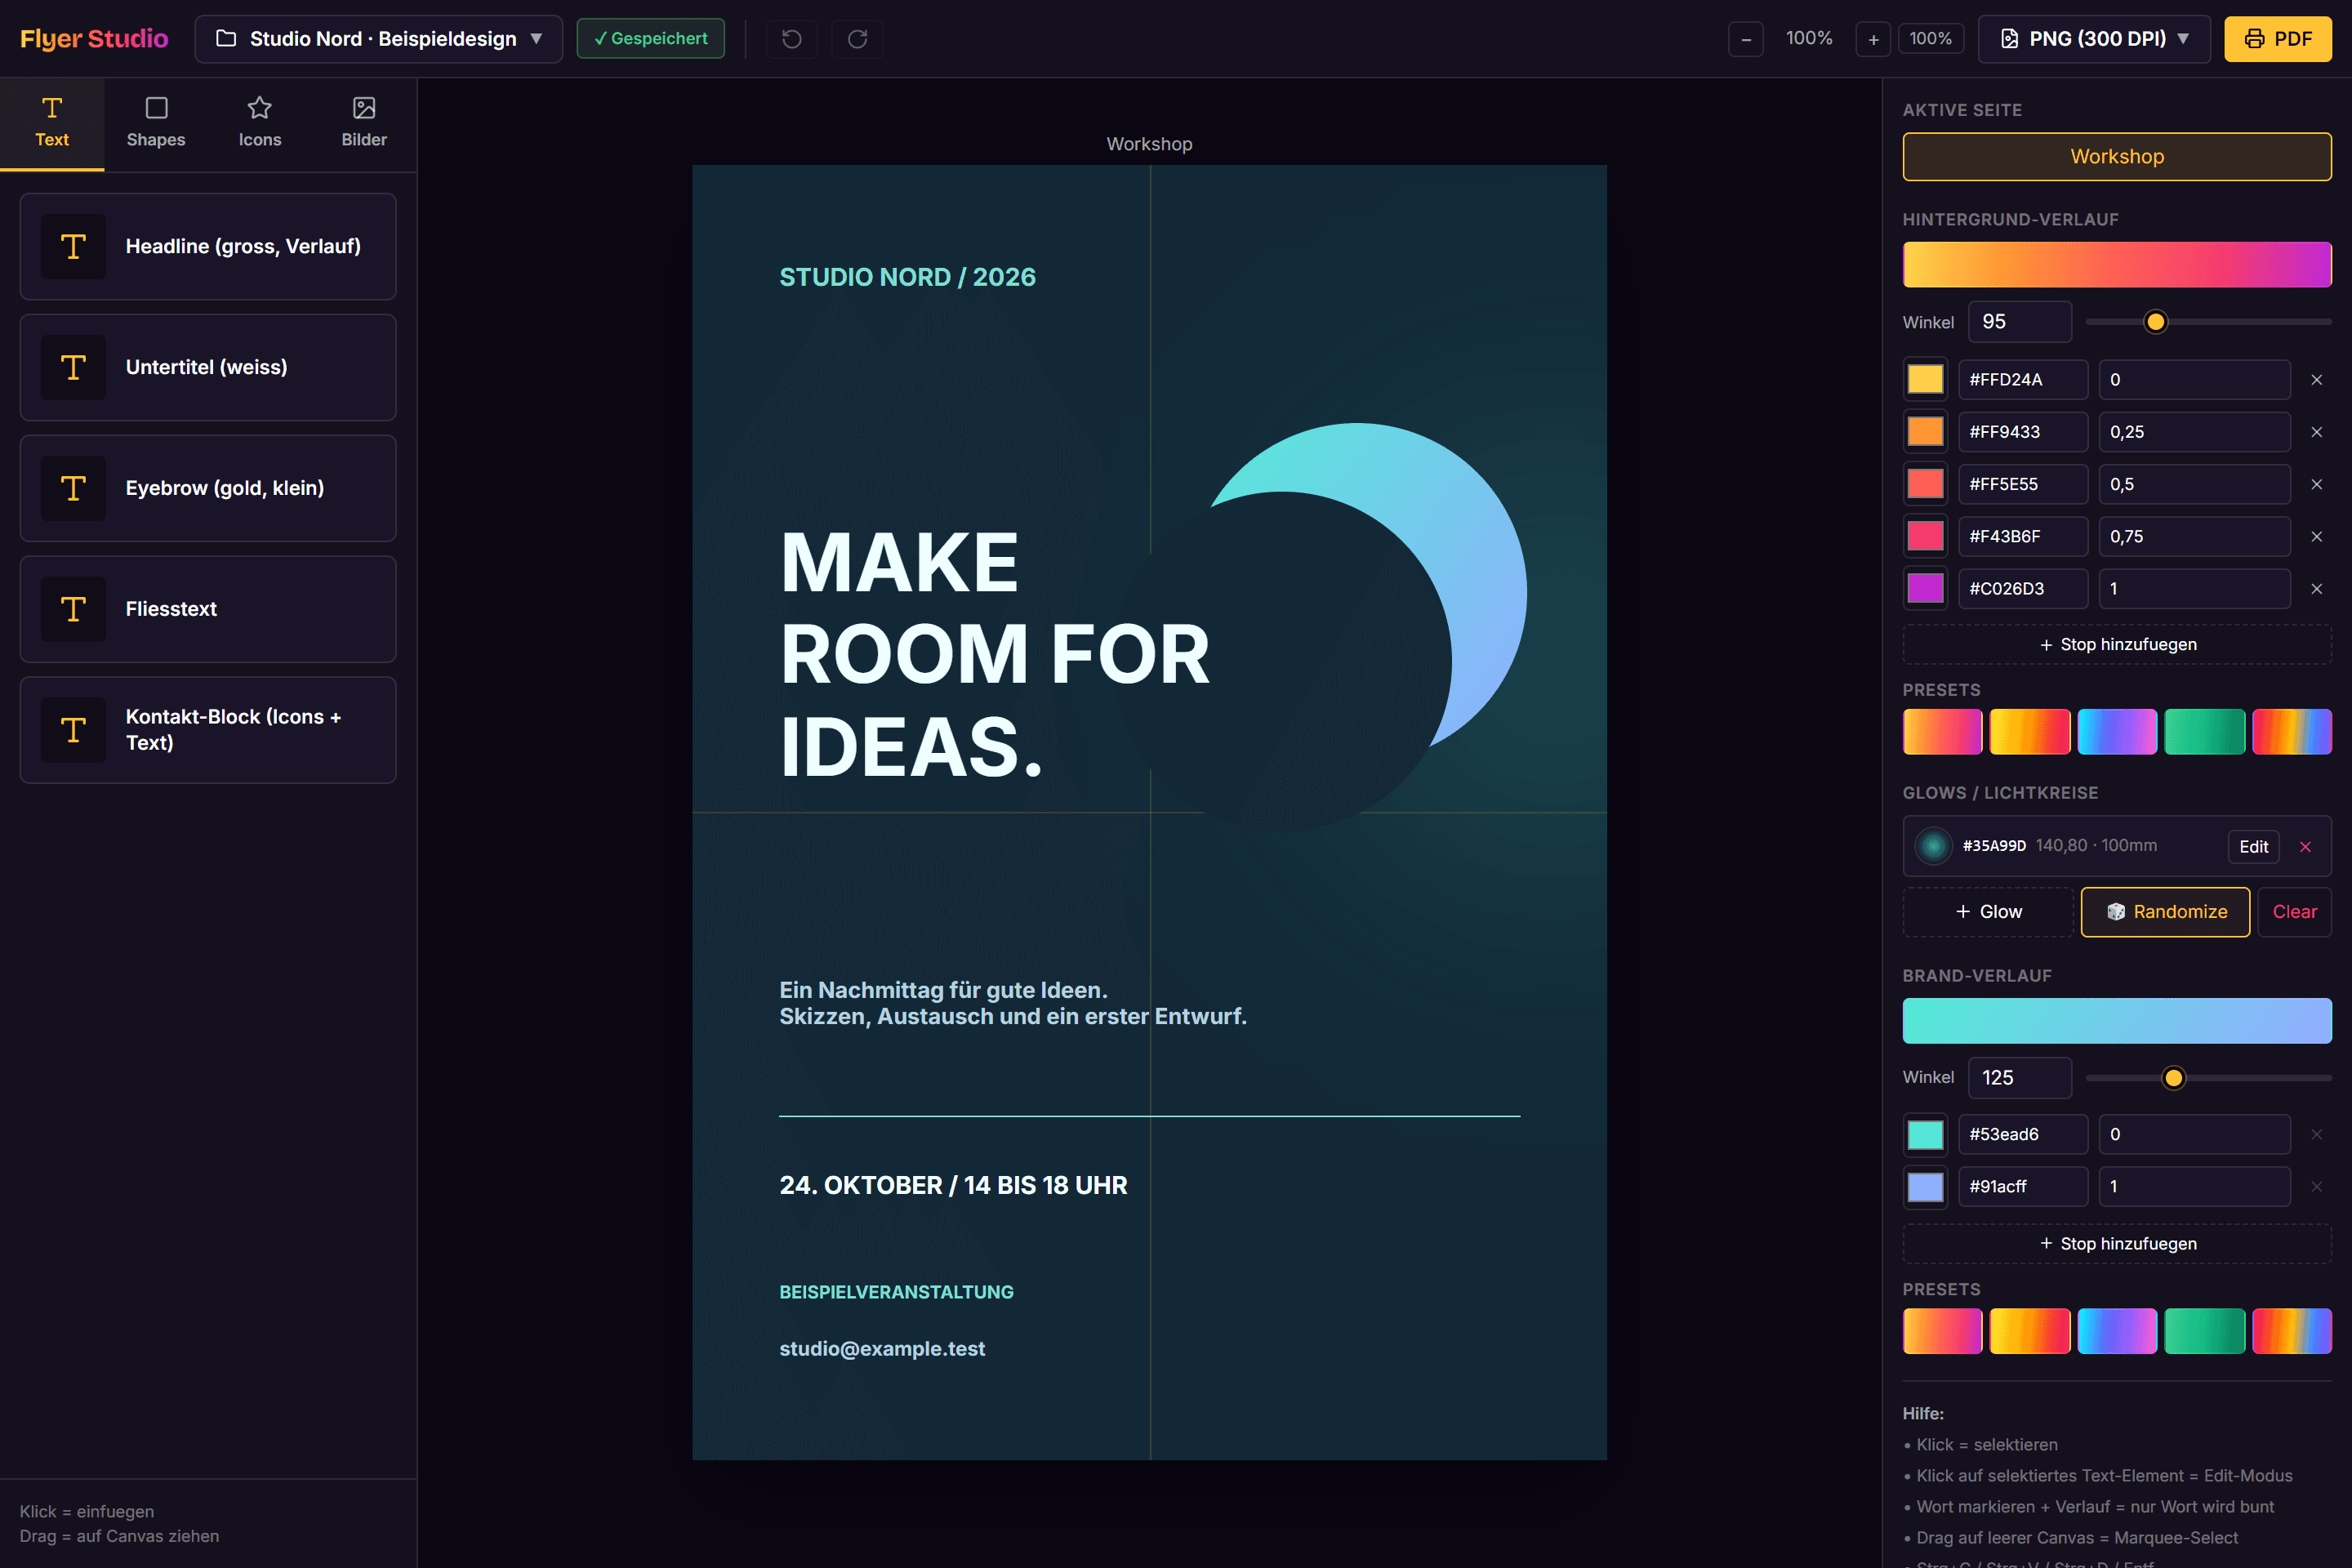Select the STUDIO NORD / 2026 text

907,277
